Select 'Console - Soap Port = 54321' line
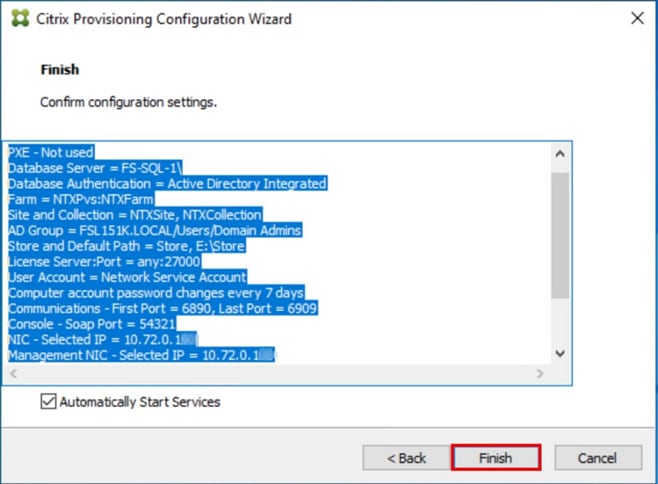 (x=92, y=324)
